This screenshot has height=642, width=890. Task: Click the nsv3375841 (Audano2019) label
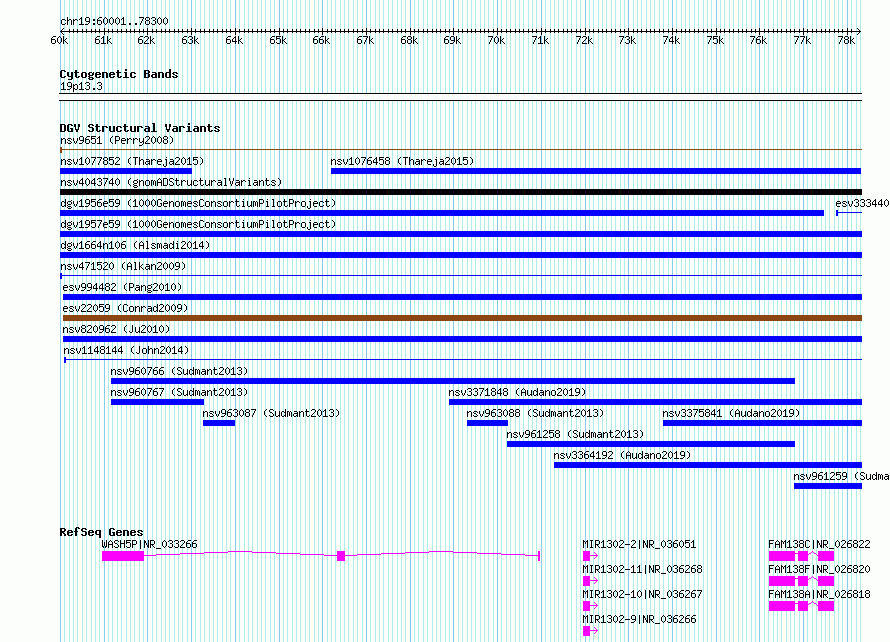pyautogui.click(x=731, y=413)
